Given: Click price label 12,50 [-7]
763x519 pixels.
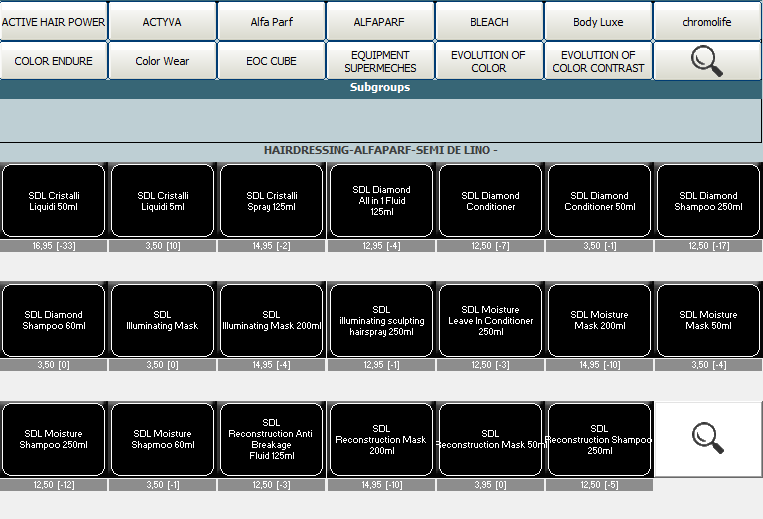Looking at the screenshot, I should pyautogui.click(x=490, y=246).
